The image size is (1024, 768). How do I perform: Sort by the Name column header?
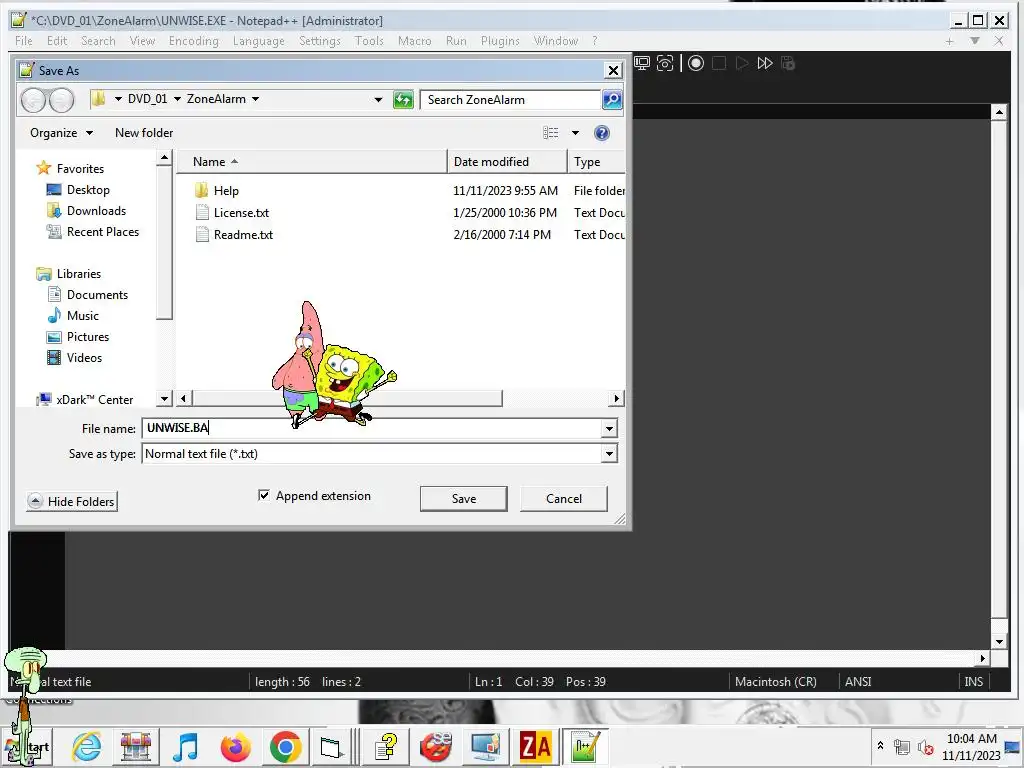312,162
